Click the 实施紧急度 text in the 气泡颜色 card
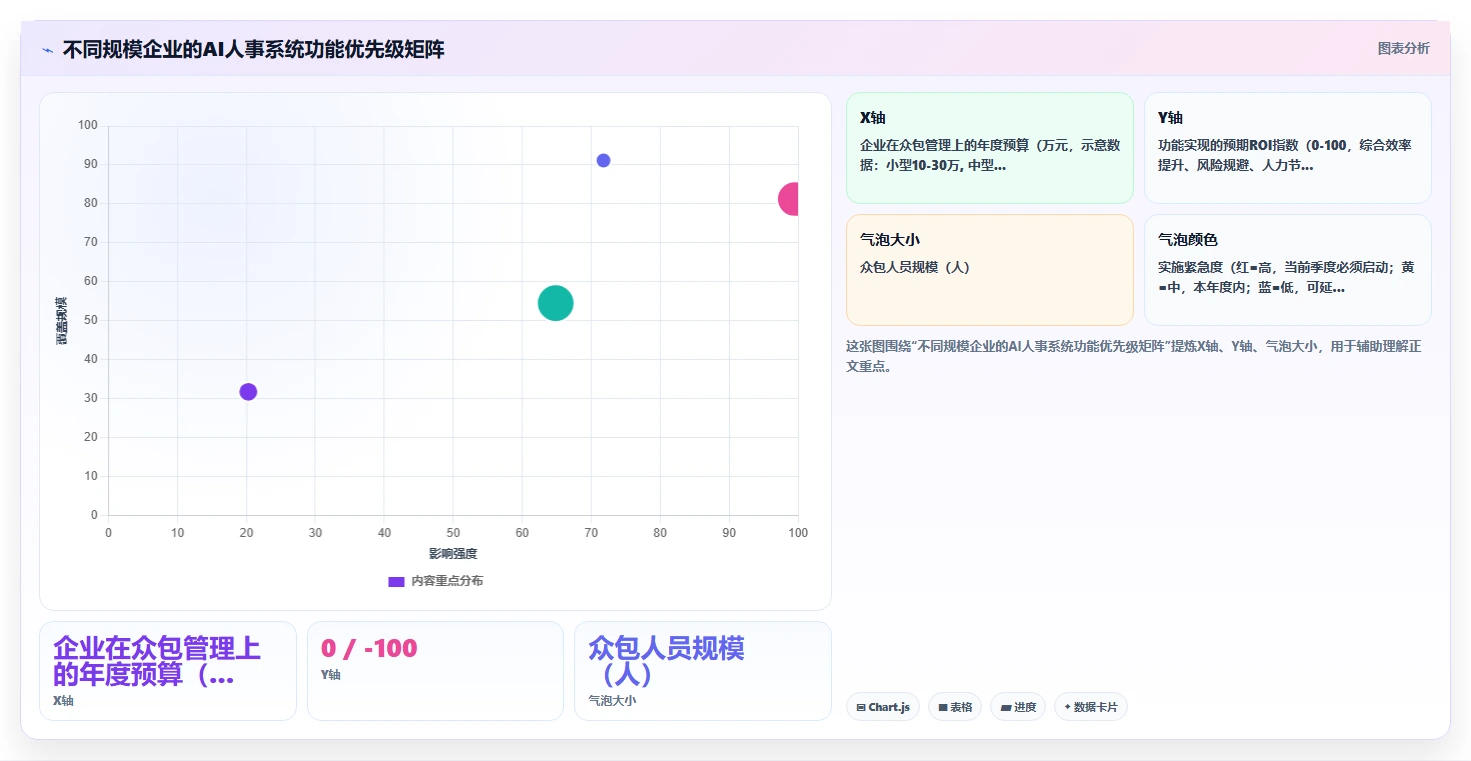This screenshot has width=1471, height=761. [1286, 277]
